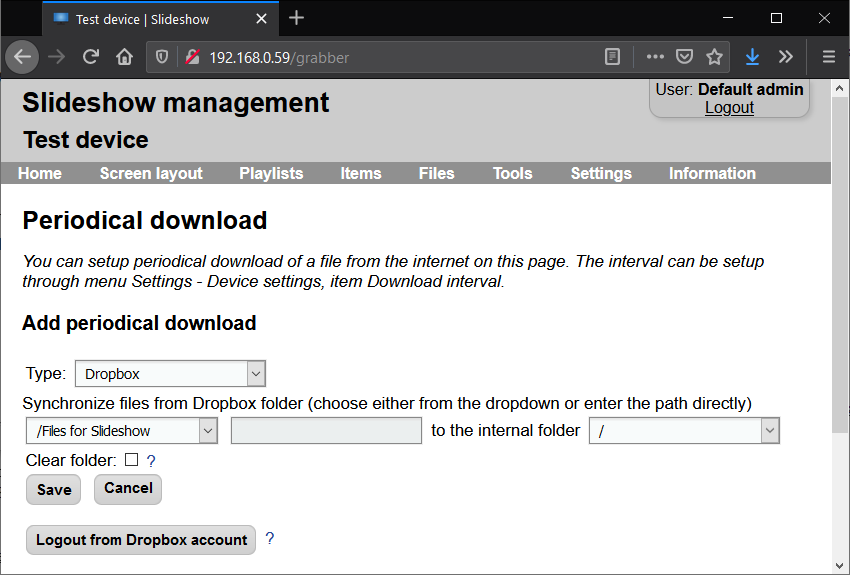The image size is (850, 575).
Task: Open the Downloads arrow icon
Action: pyautogui.click(x=752, y=57)
